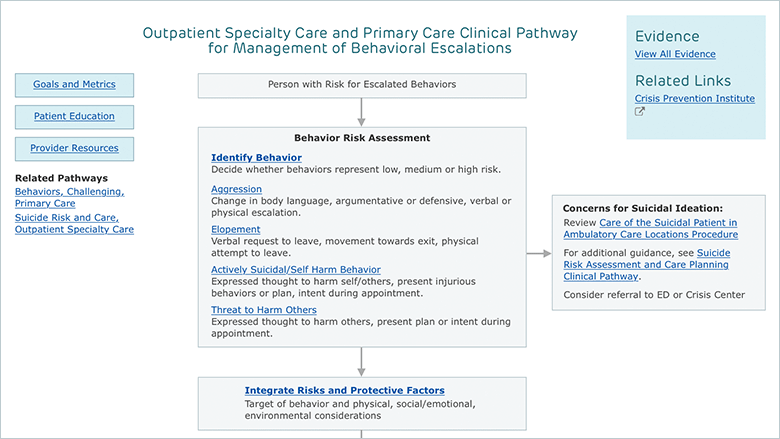This screenshot has height=439, width=780.
Task: Open the View All Evidence link
Action: click(x=675, y=54)
